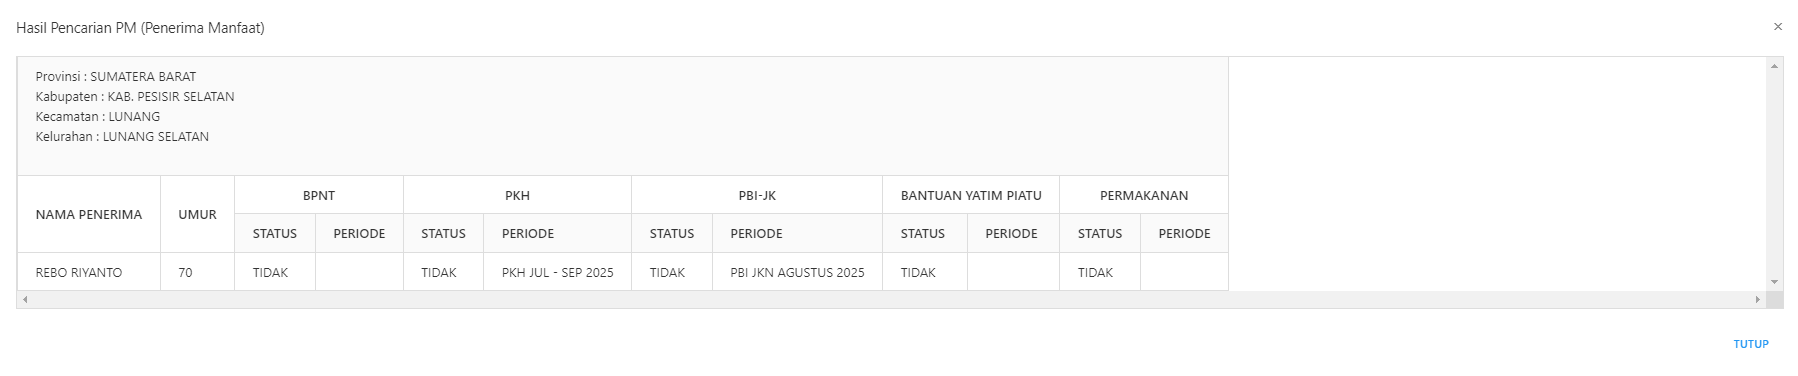Click the PKH group header
Image resolution: width=1798 pixels, height=376 pixels.
tap(517, 195)
